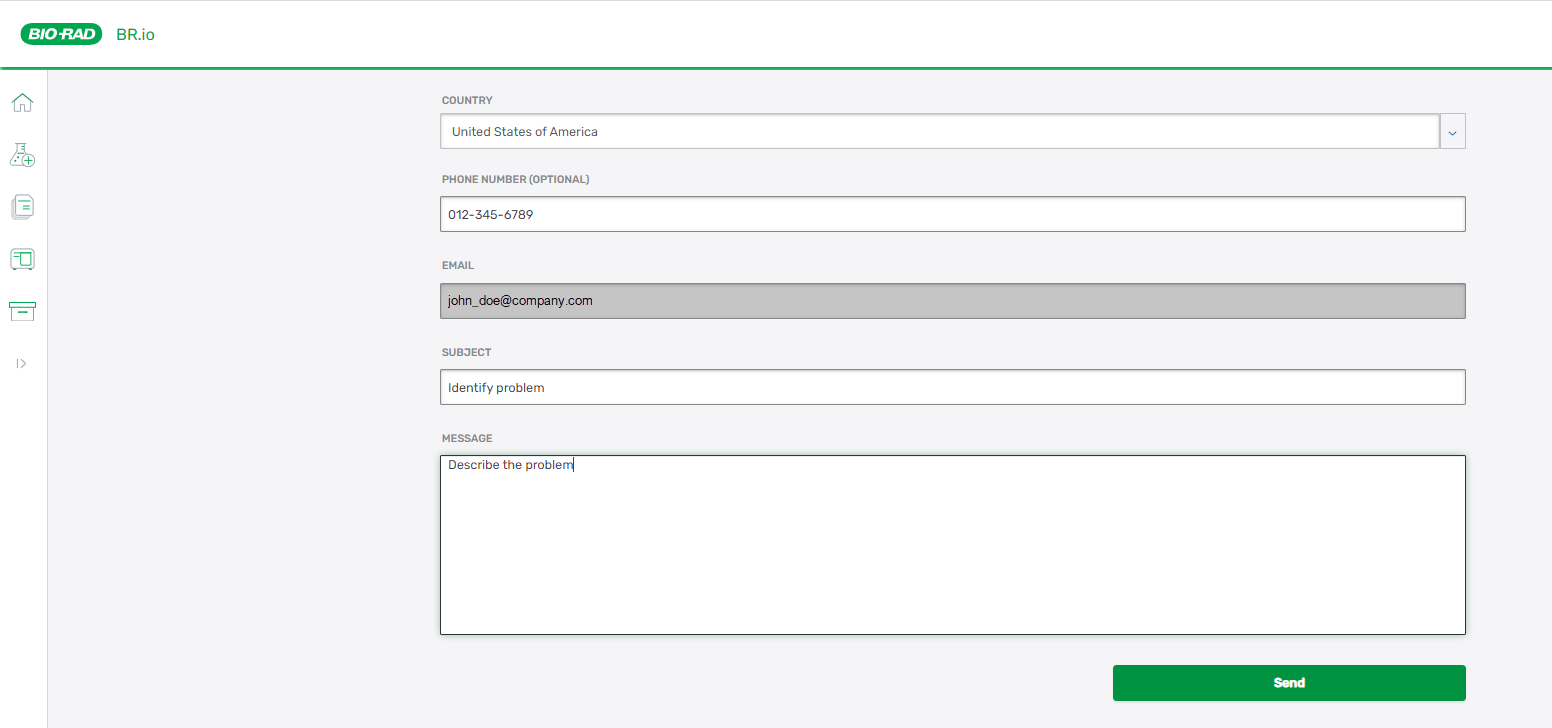
Task: Click the COUNTRY label text
Action: coord(467,101)
